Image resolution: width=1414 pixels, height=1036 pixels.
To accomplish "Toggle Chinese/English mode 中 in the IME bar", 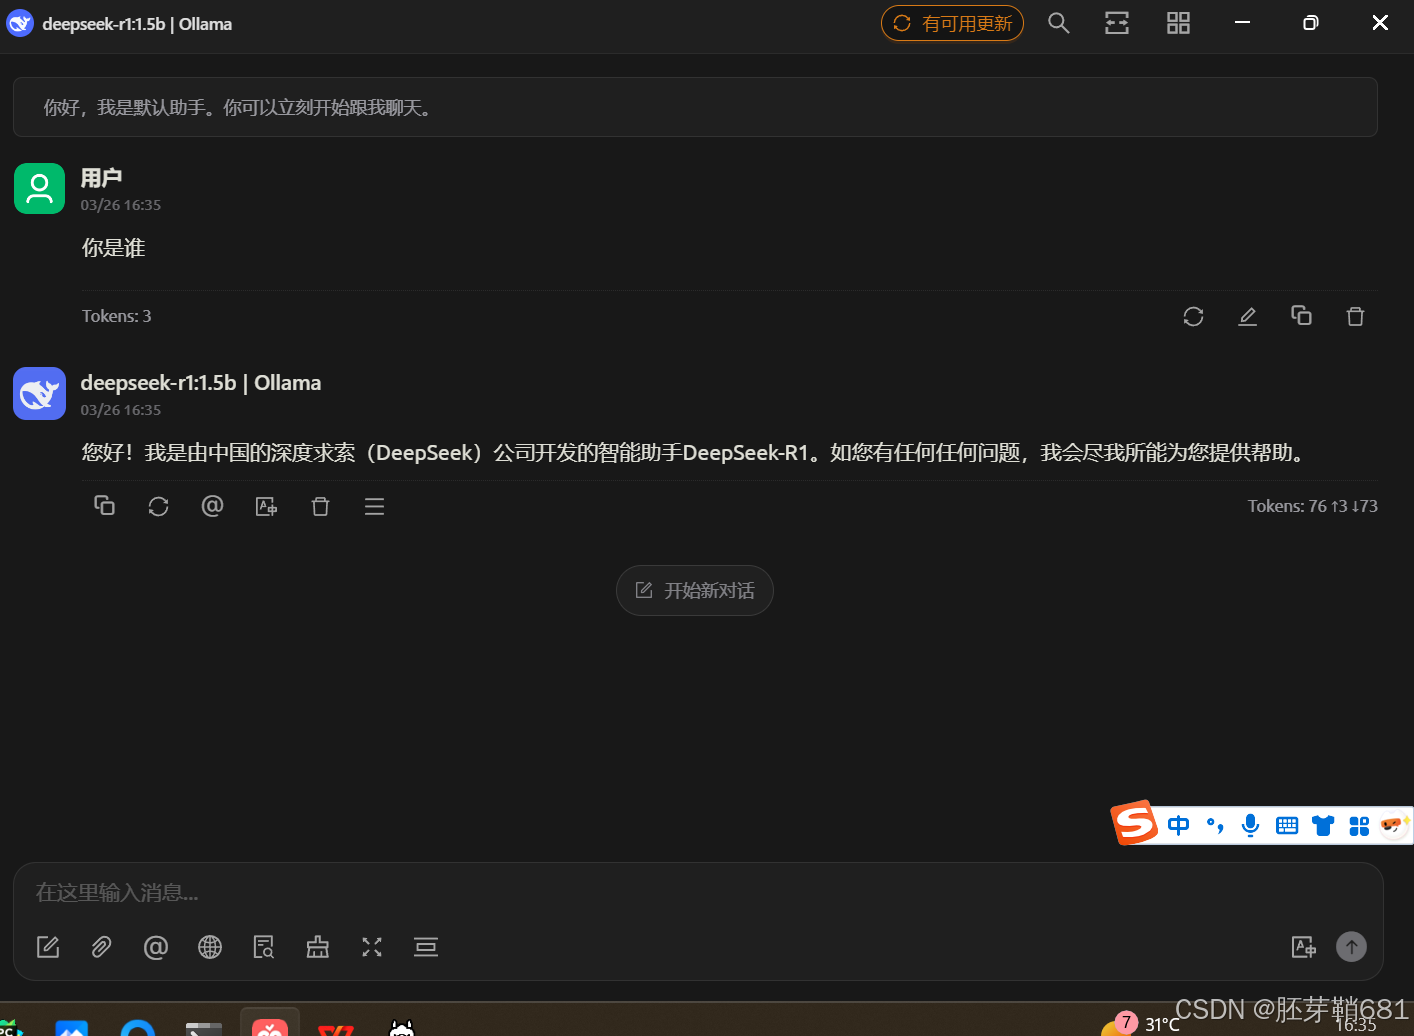I will 1179,825.
